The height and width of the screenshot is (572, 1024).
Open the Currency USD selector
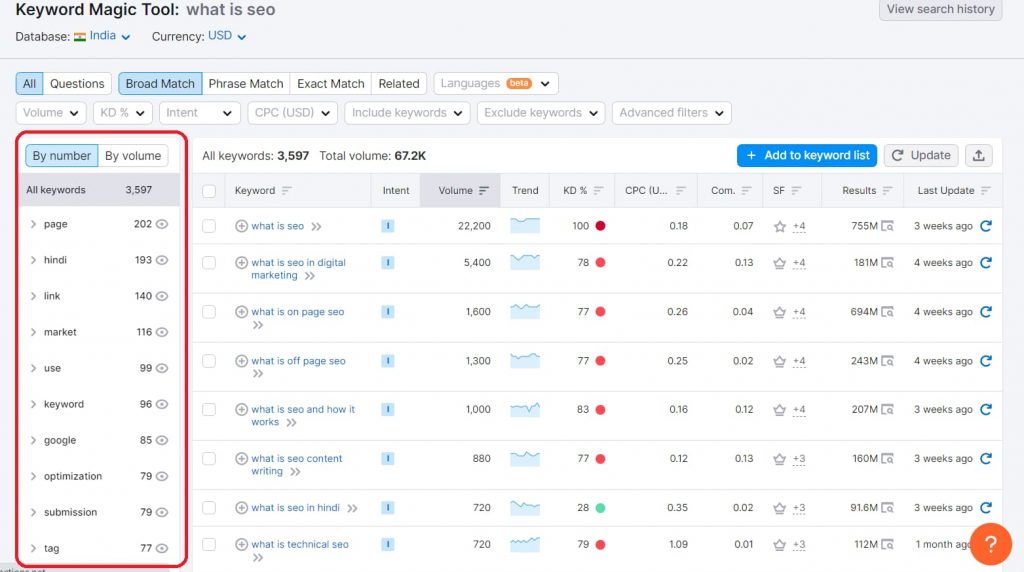[x=227, y=36]
